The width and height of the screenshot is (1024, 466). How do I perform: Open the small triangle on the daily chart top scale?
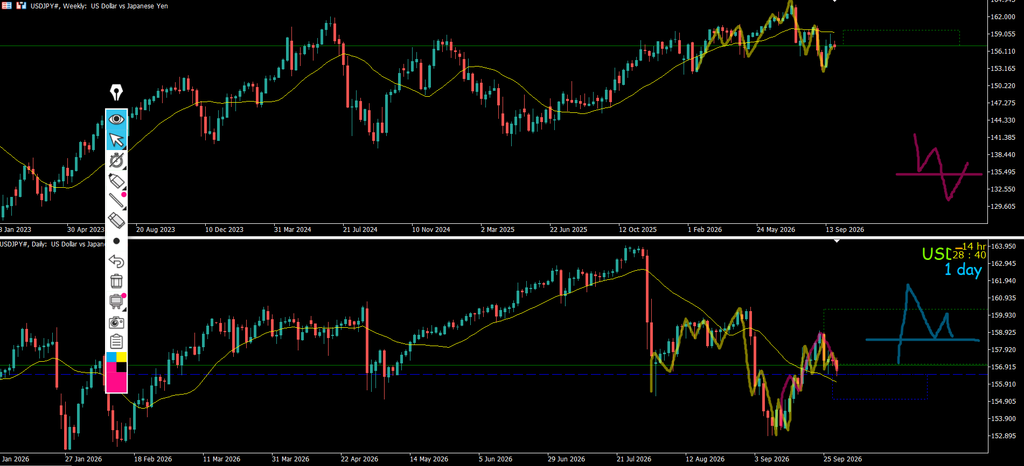[835, 241]
